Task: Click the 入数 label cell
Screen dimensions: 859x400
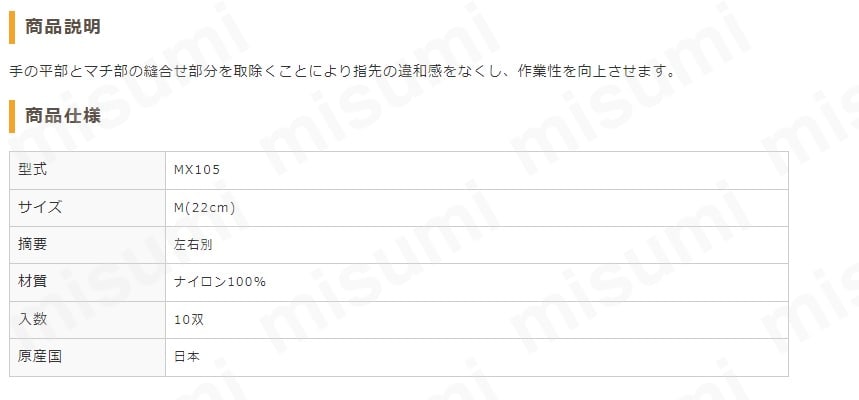Action: (88, 319)
